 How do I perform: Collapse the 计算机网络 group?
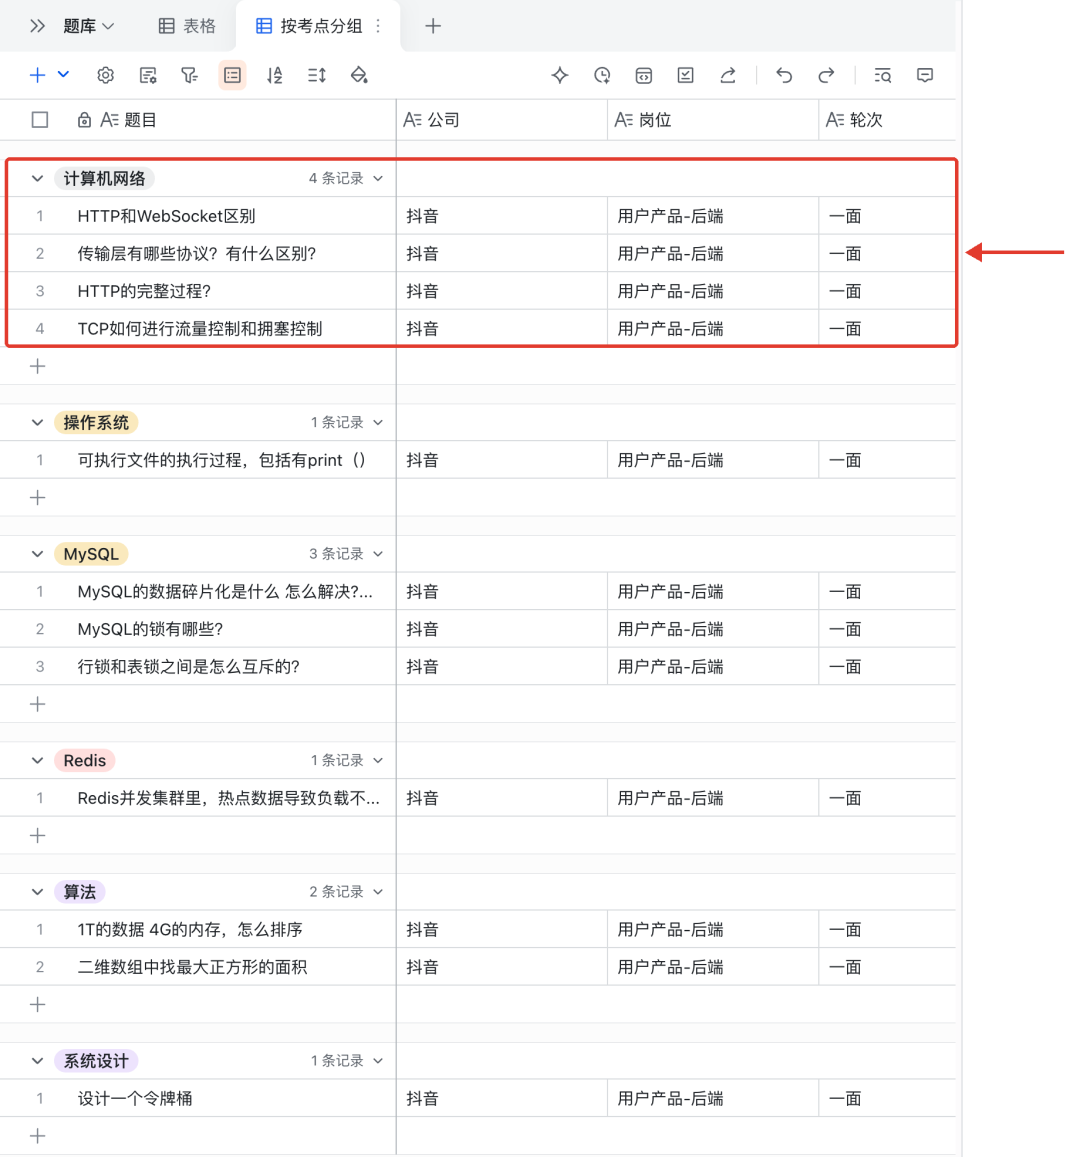pyautogui.click(x=37, y=179)
